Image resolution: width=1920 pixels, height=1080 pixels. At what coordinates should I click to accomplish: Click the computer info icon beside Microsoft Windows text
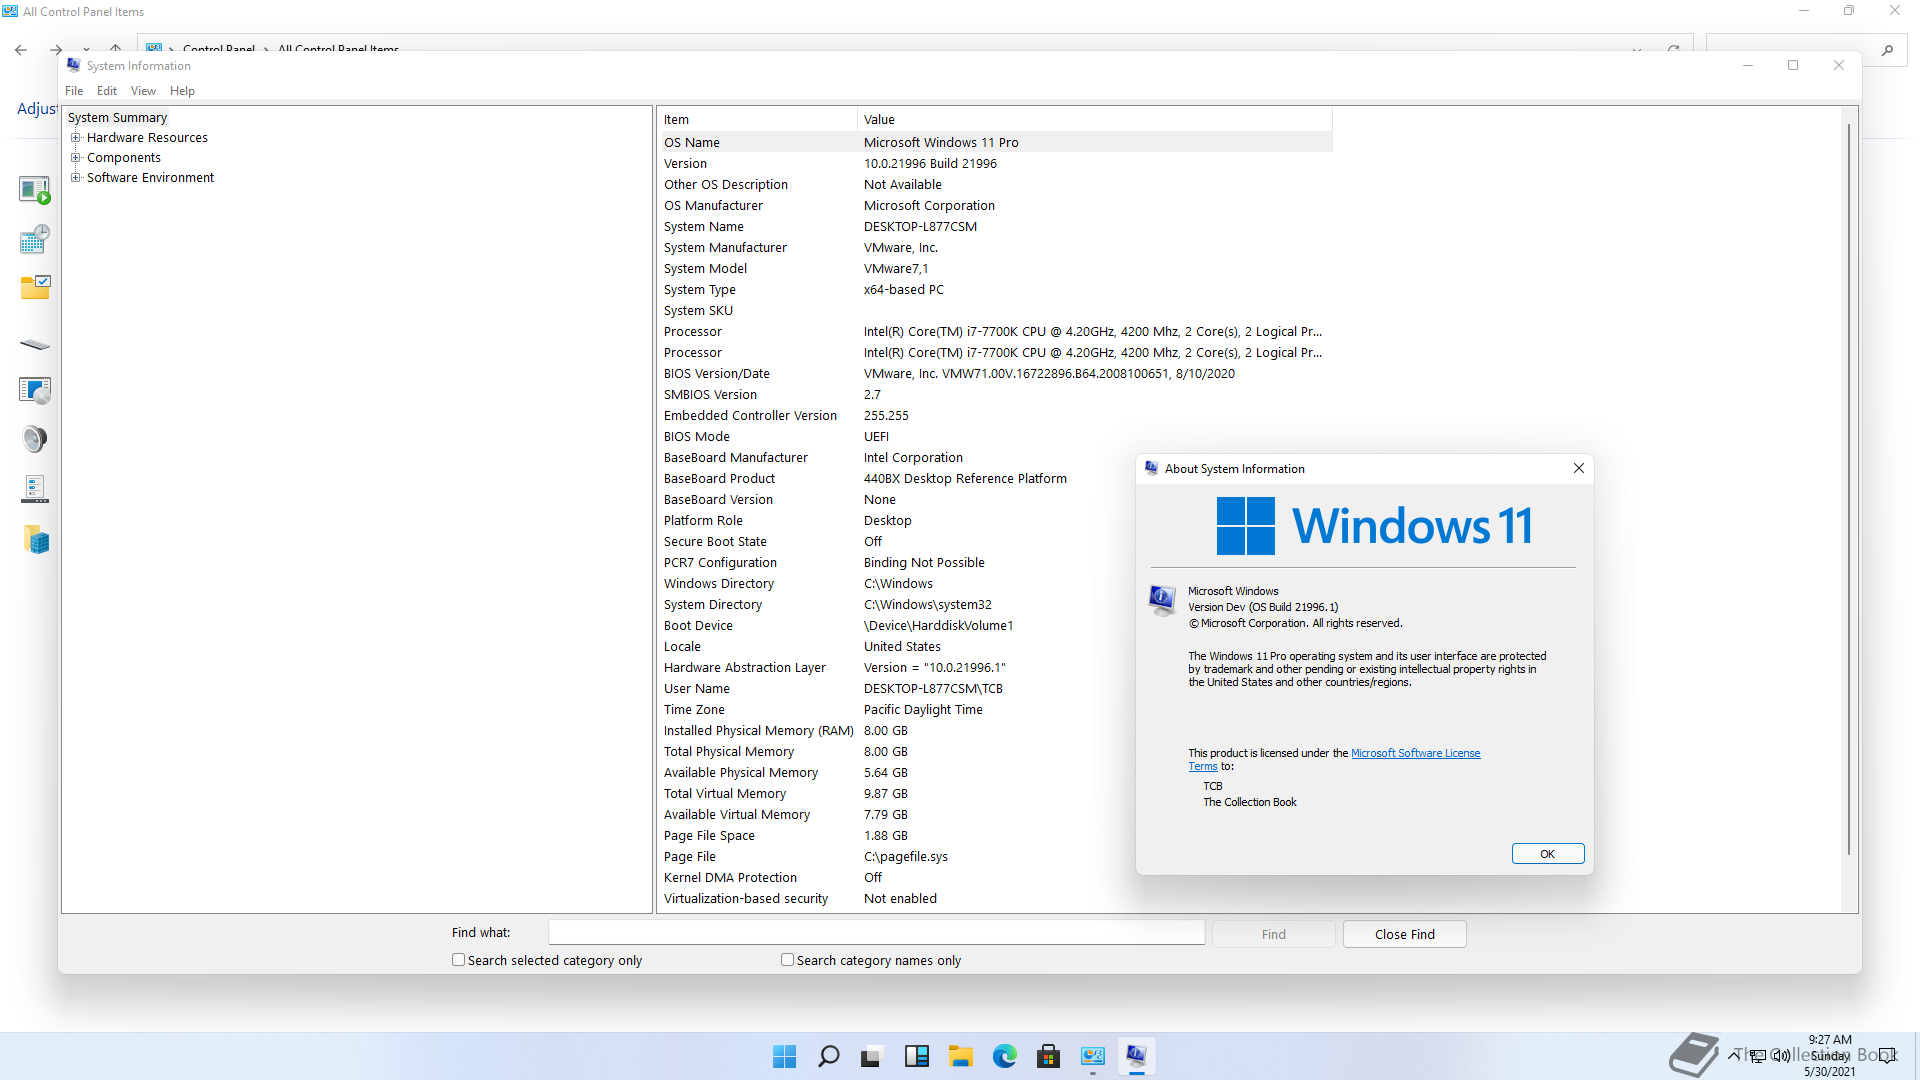pos(1162,601)
